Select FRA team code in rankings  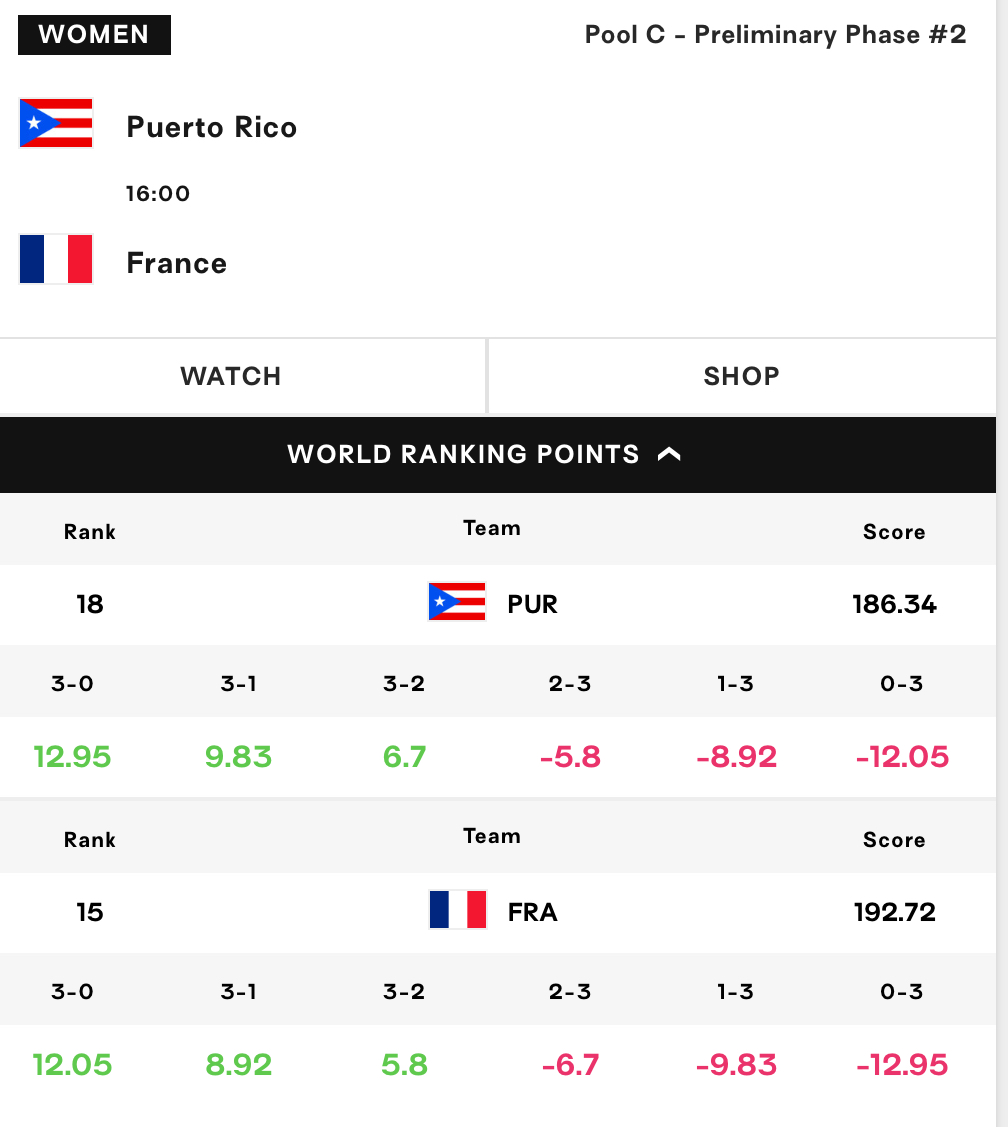click(532, 912)
